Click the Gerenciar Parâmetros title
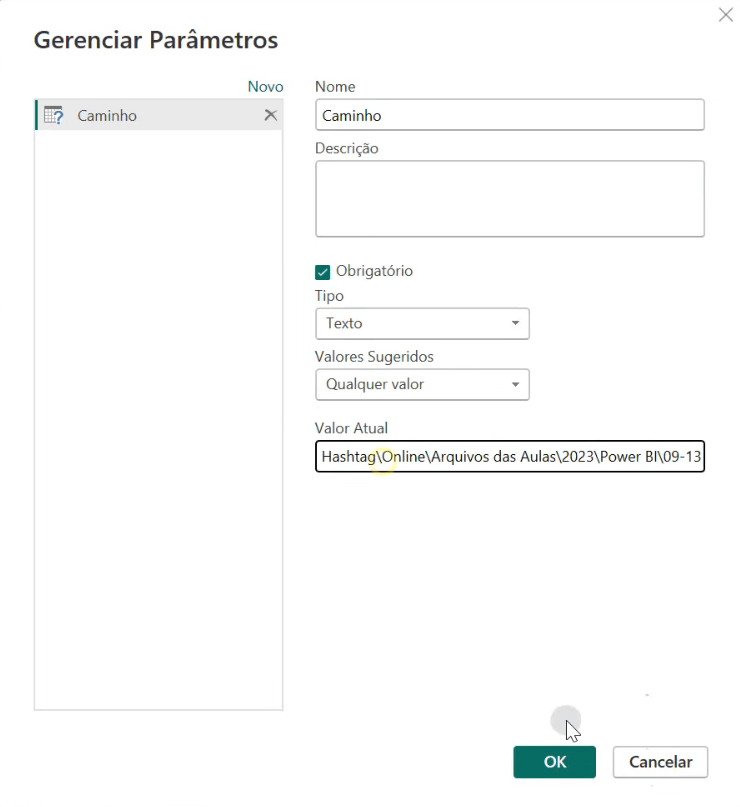The width and height of the screenshot is (740, 807). [x=156, y=40]
